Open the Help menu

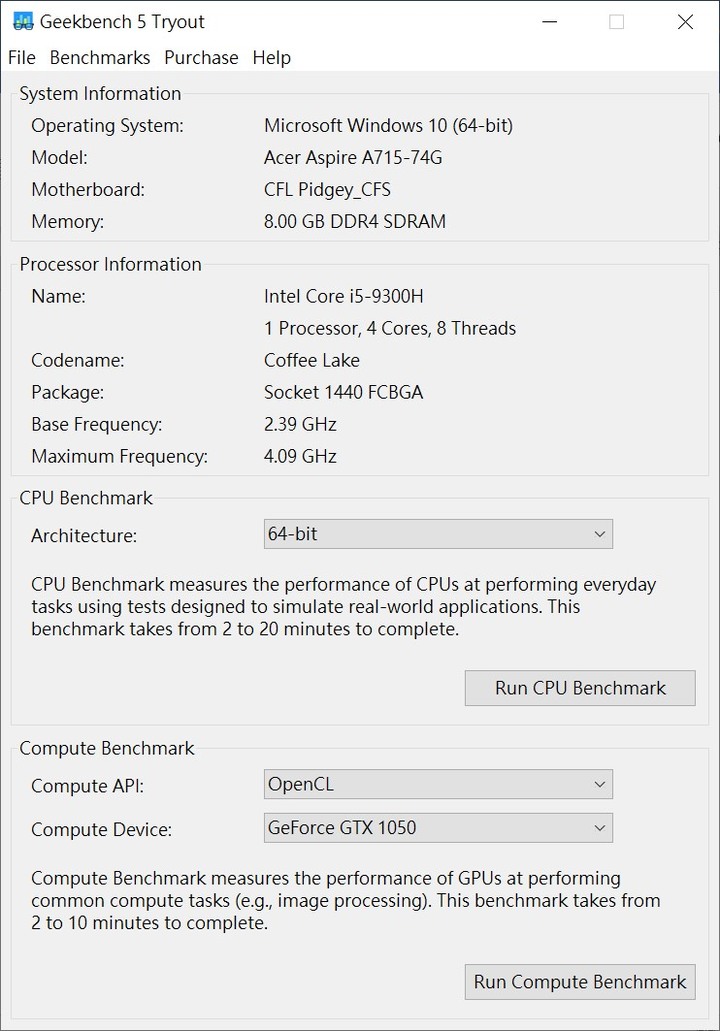[x=272, y=58]
